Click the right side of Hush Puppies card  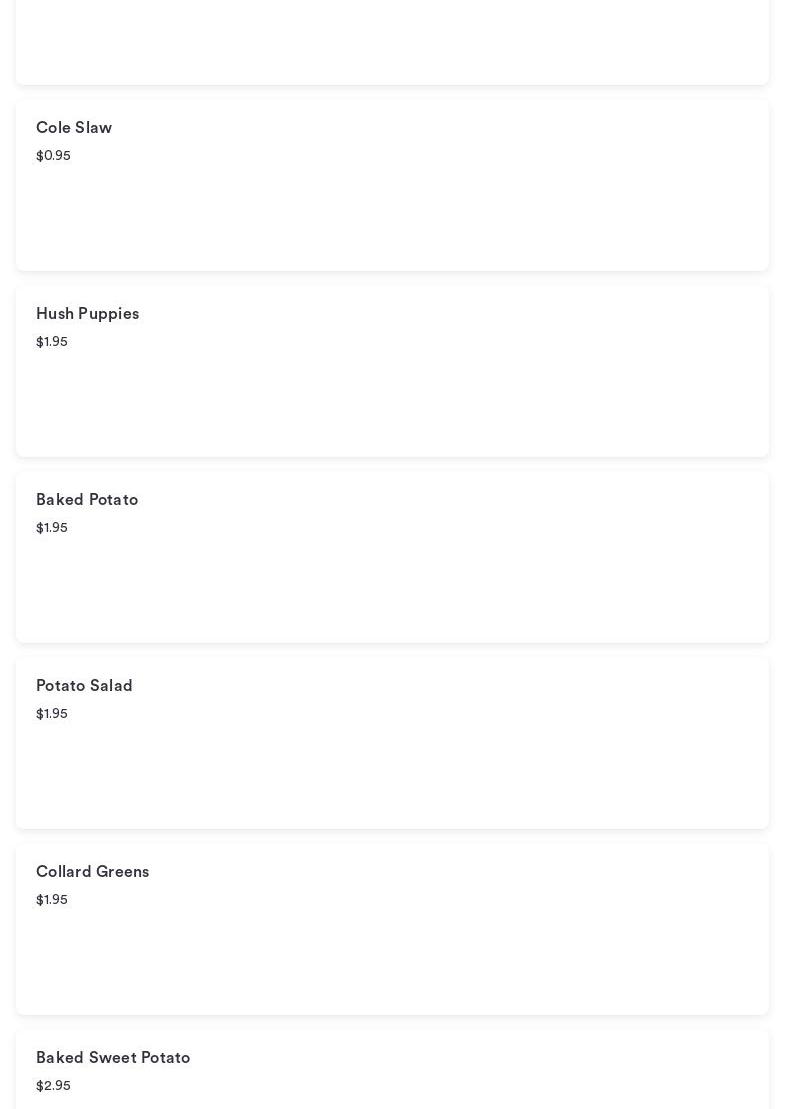pos(650,370)
